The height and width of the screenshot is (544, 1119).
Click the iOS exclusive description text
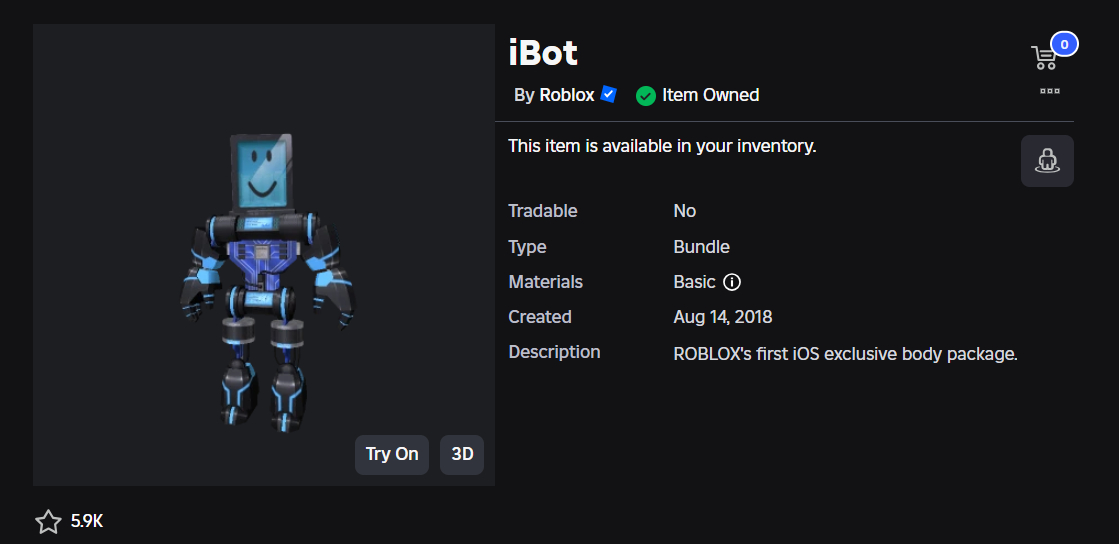point(845,354)
